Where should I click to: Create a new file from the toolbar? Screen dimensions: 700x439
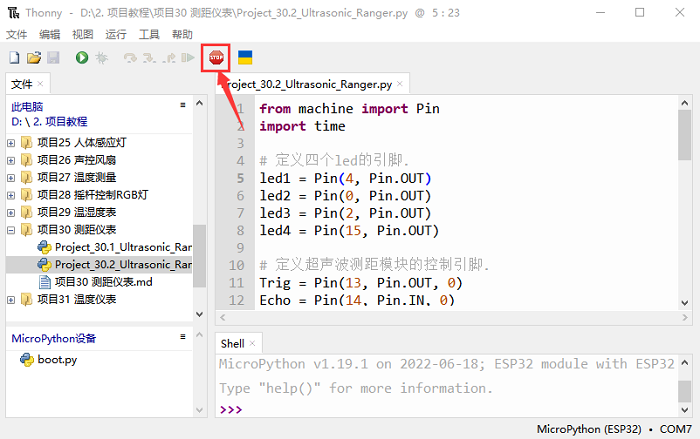[x=14, y=59]
